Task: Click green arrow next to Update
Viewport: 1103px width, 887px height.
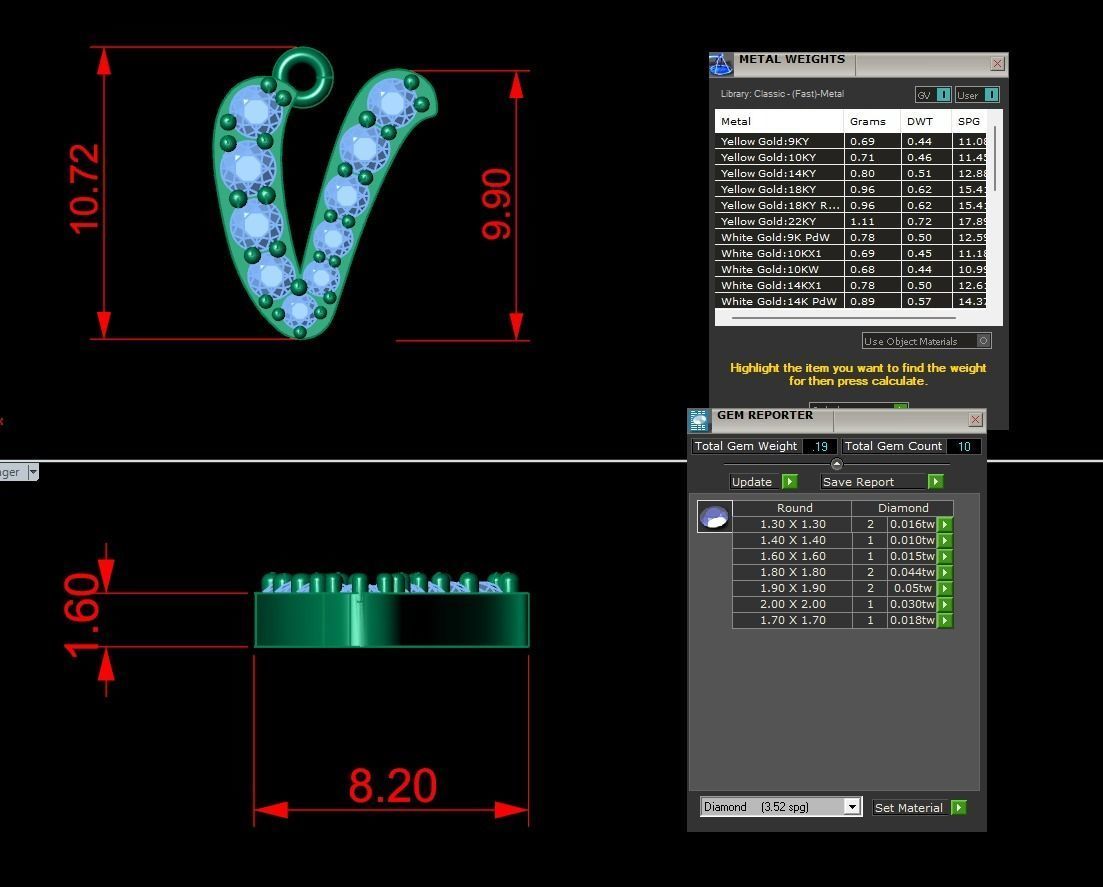Action: point(790,482)
